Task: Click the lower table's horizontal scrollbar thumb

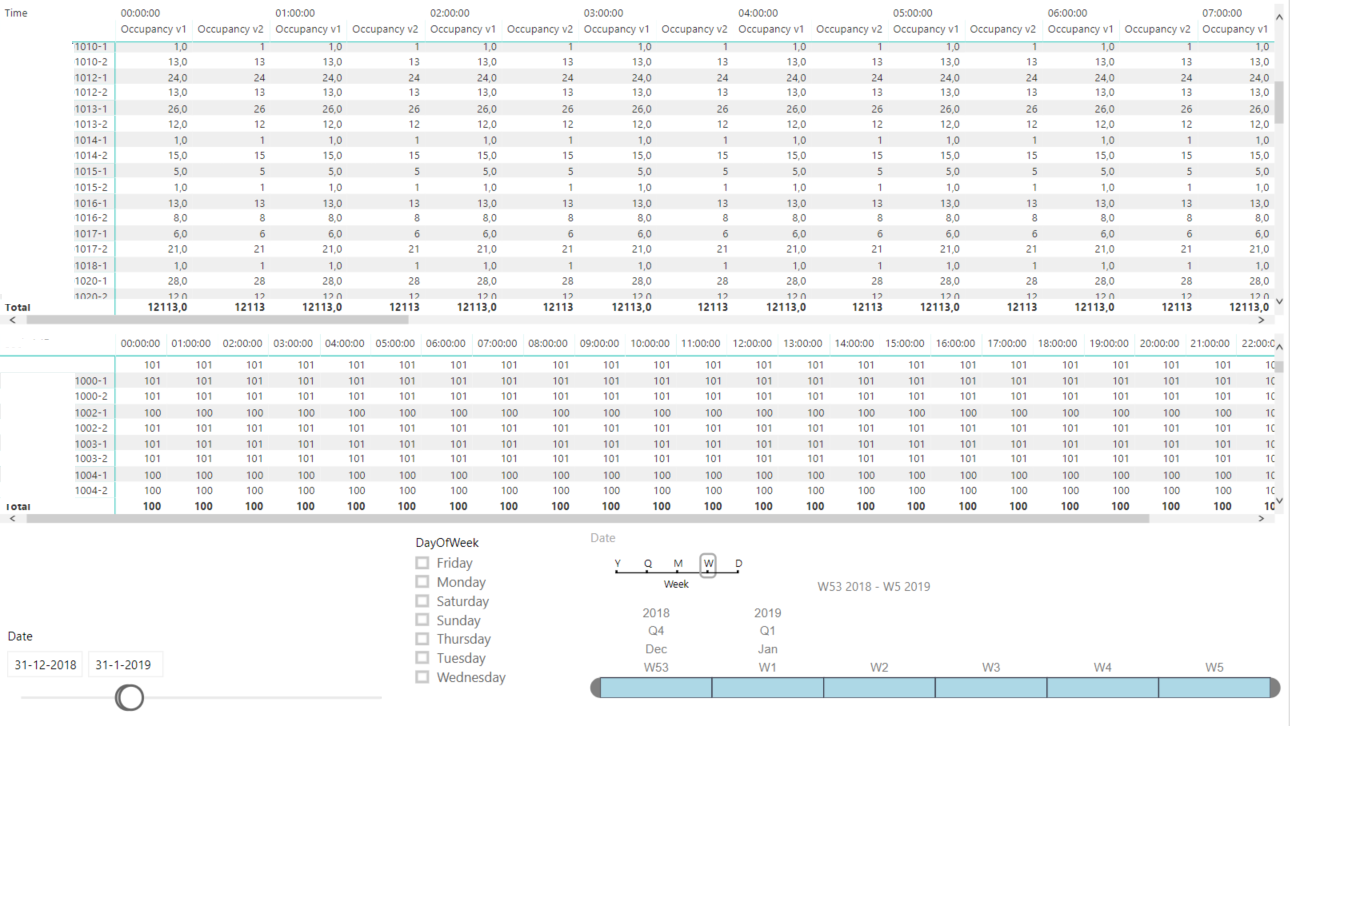Action: (588, 518)
